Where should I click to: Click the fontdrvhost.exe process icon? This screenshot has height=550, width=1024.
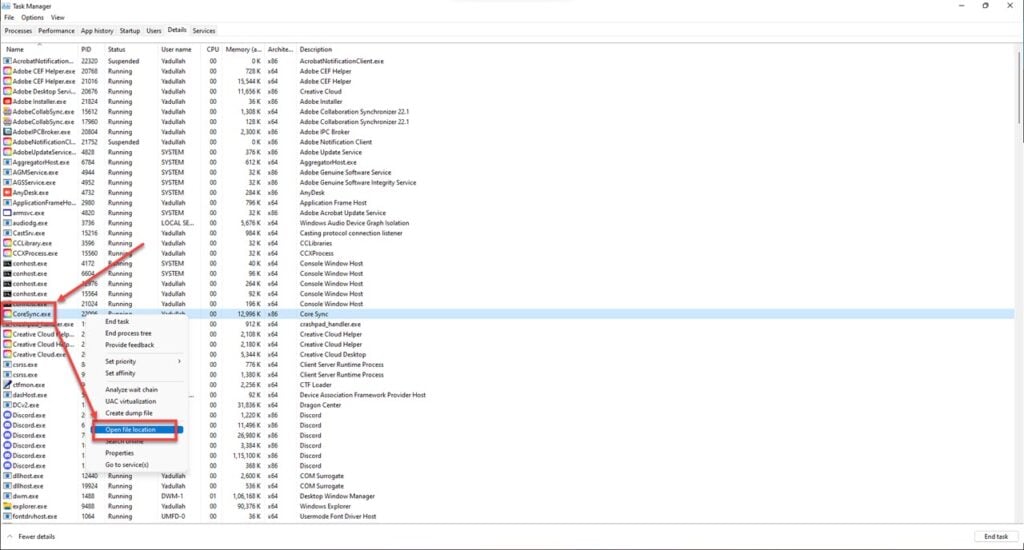[x=7, y=517]
